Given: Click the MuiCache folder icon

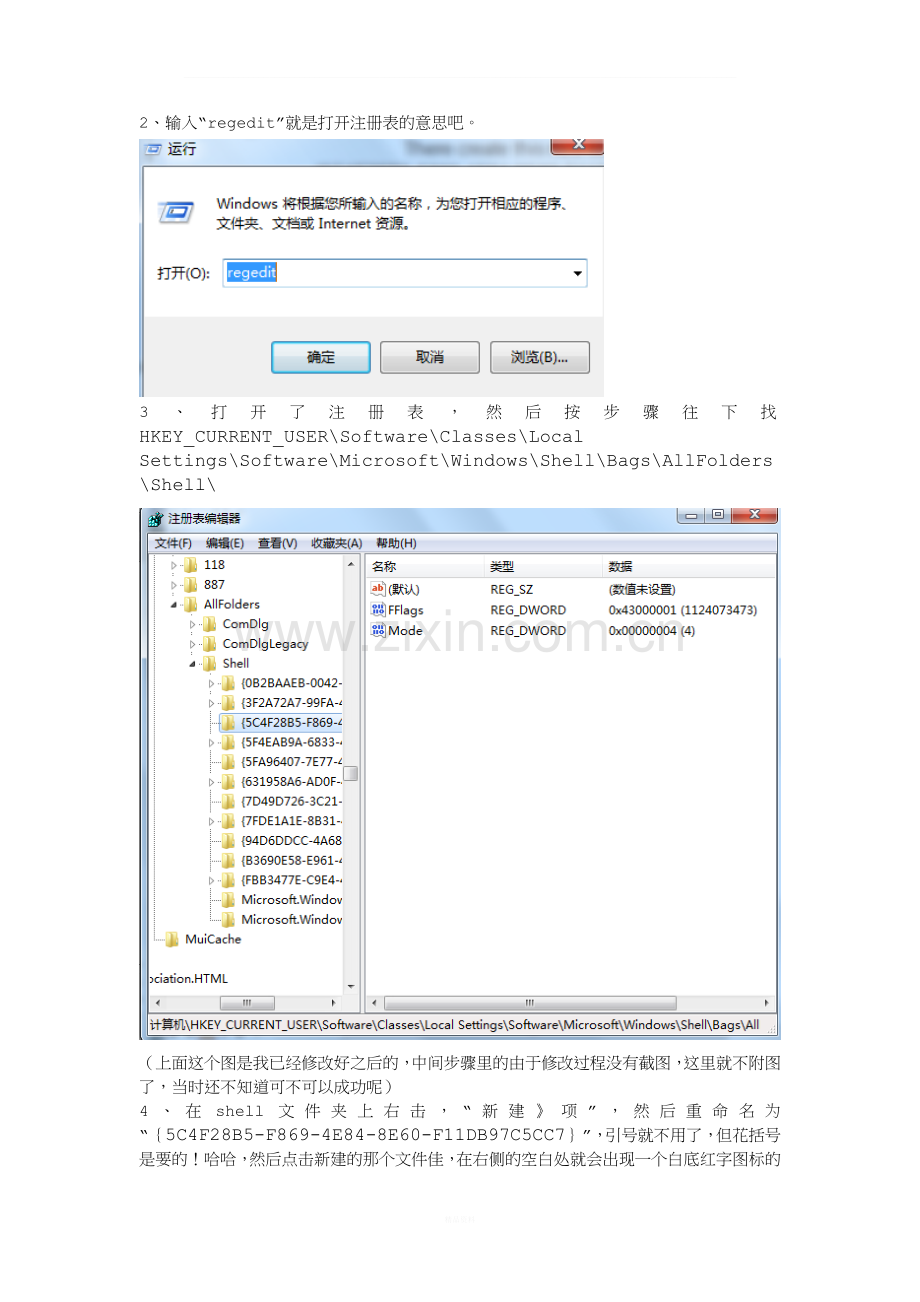Looking at the screenshot, I should pos(172,939).
